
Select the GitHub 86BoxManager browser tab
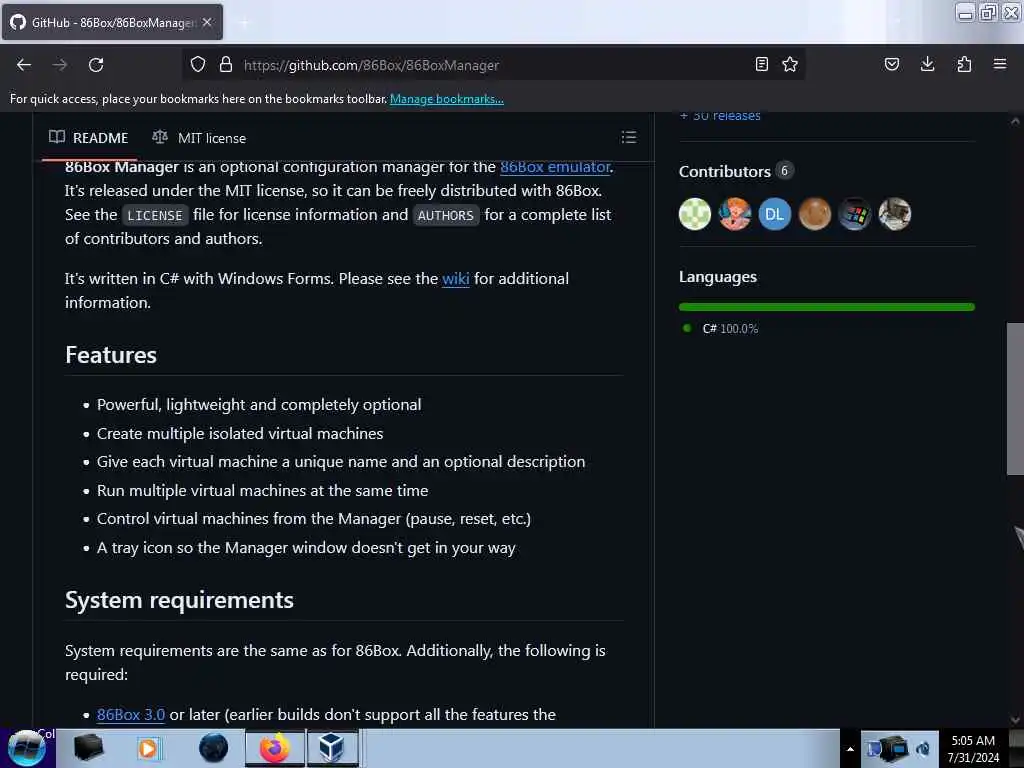click(x=112, y=22)
